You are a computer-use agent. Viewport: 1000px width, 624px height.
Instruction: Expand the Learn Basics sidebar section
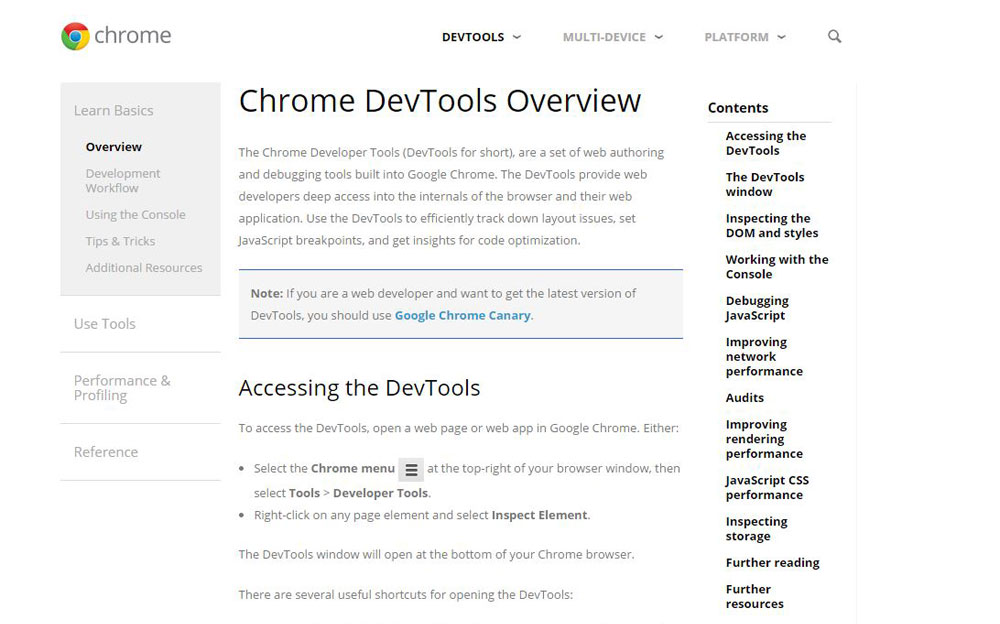click(114, 110)
